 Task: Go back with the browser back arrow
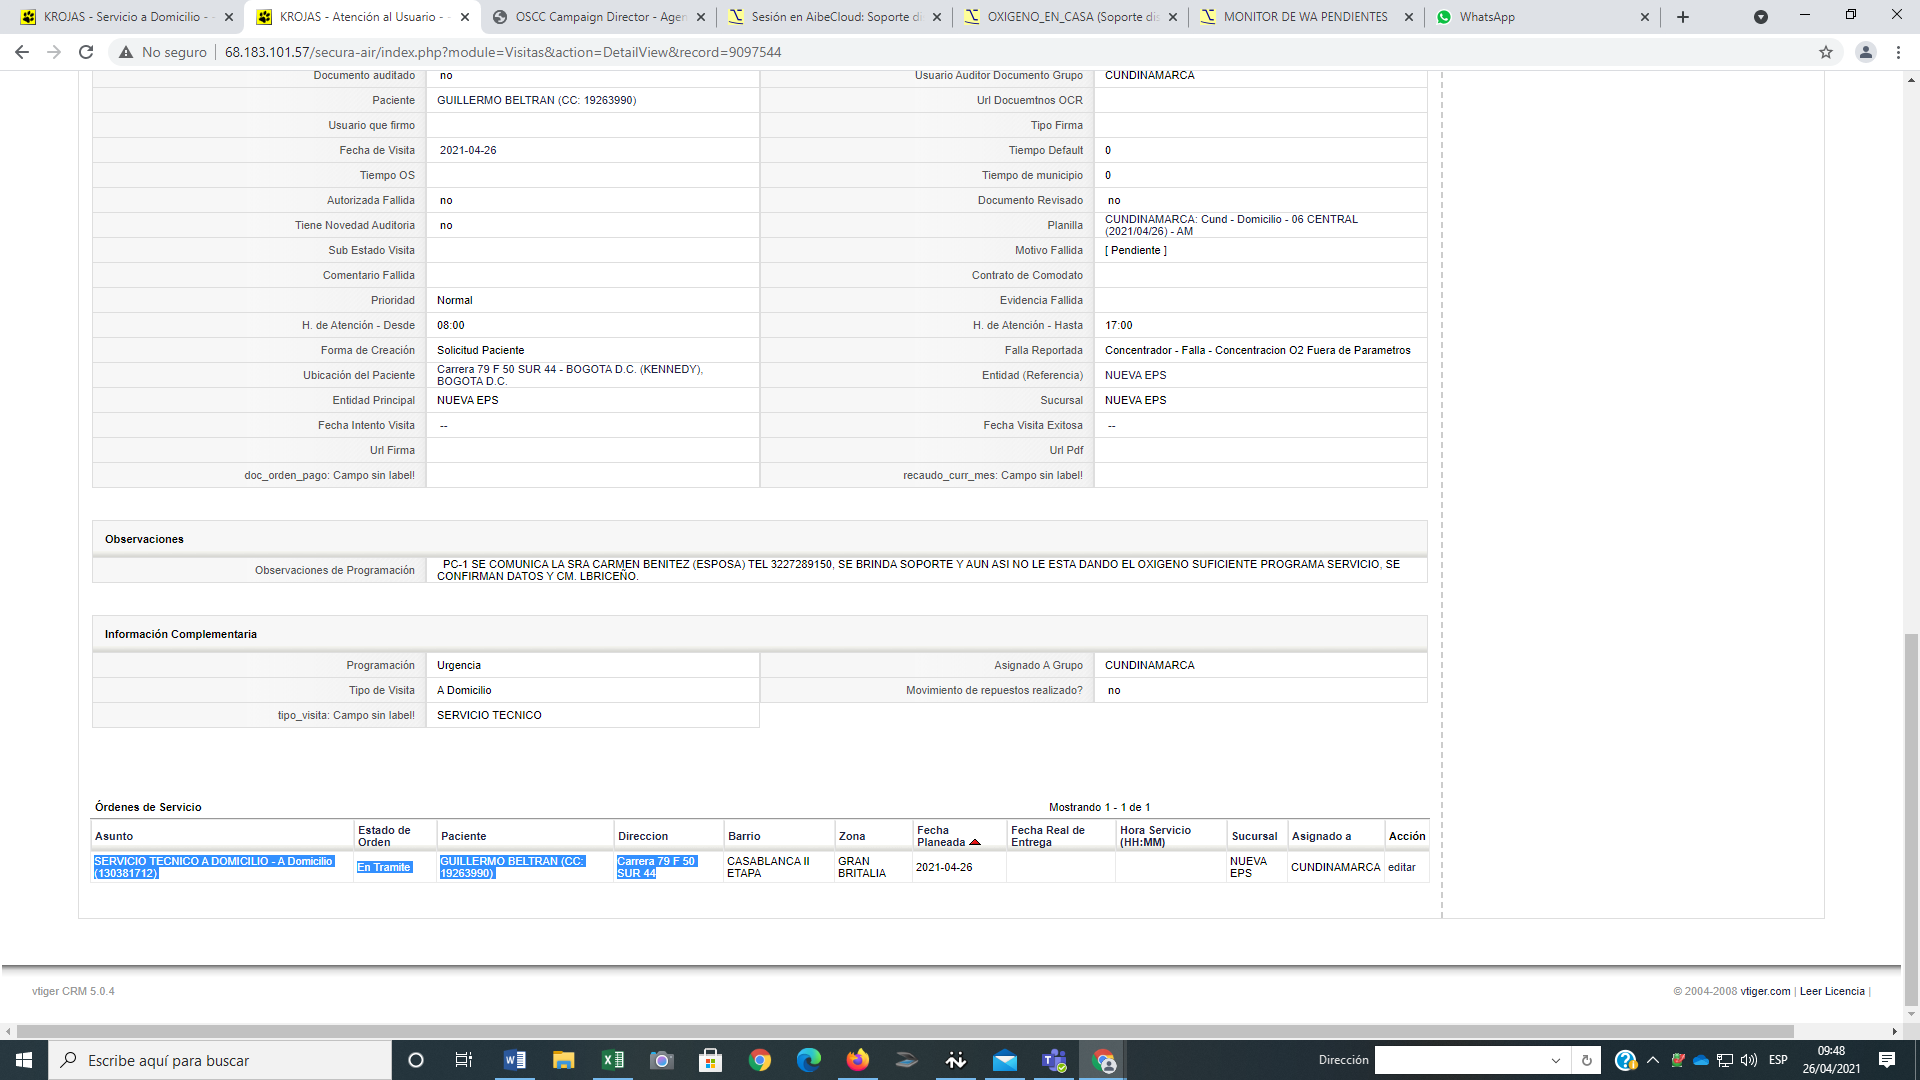22,52
